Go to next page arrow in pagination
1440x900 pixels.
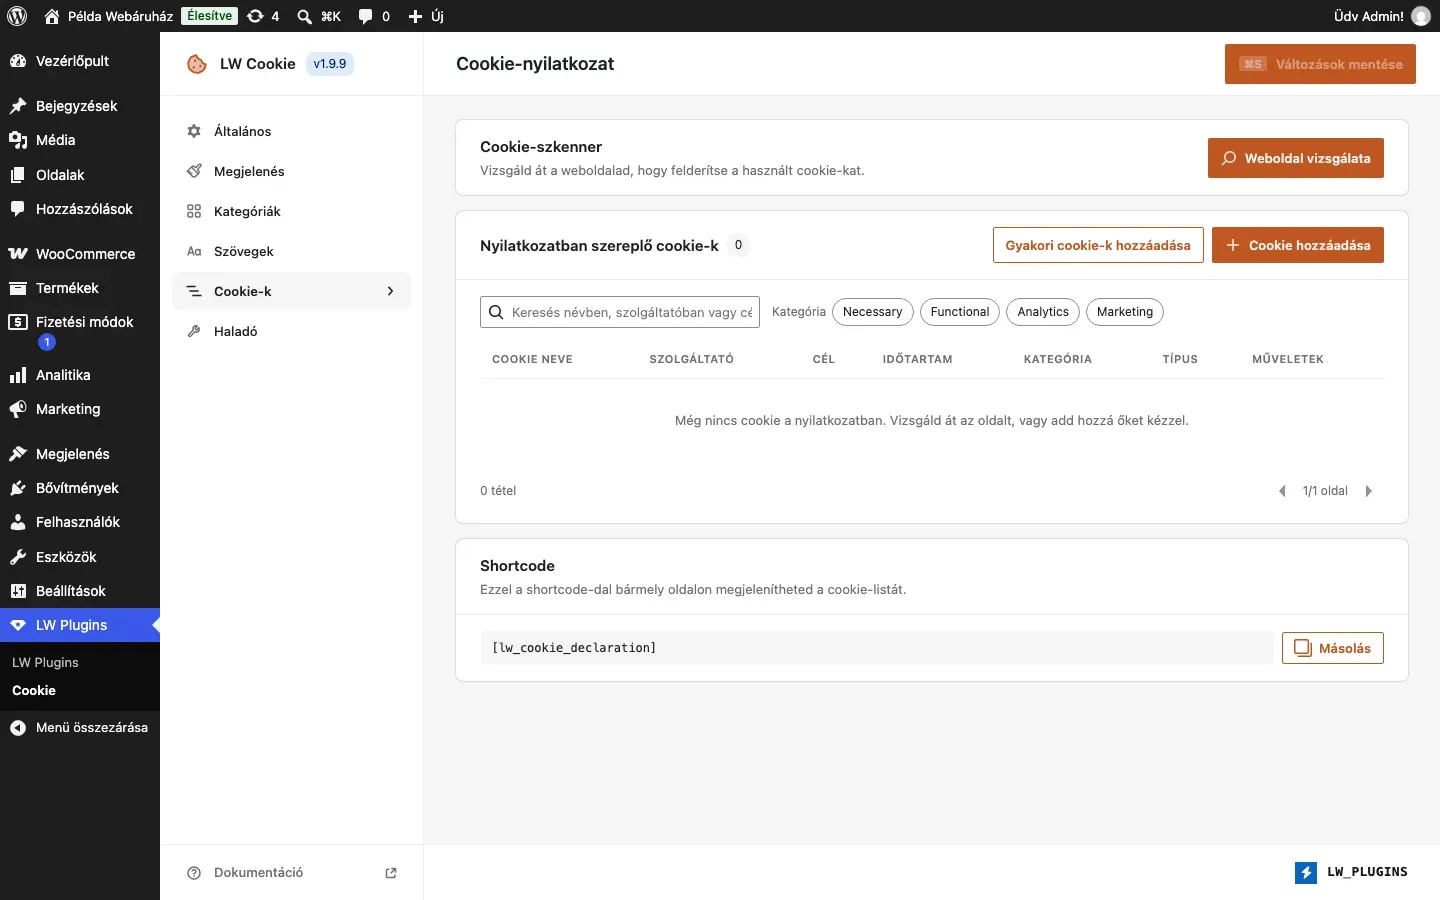coord(1369,491)
